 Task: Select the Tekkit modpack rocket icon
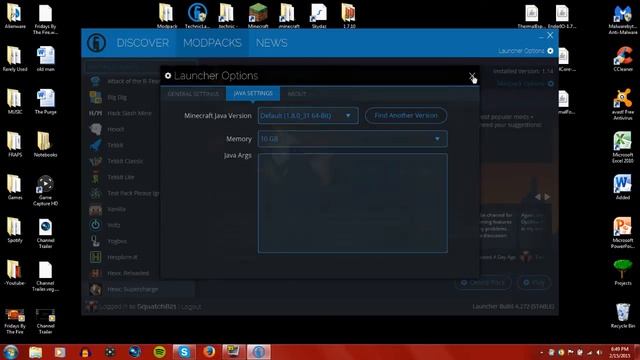[96, 145]
